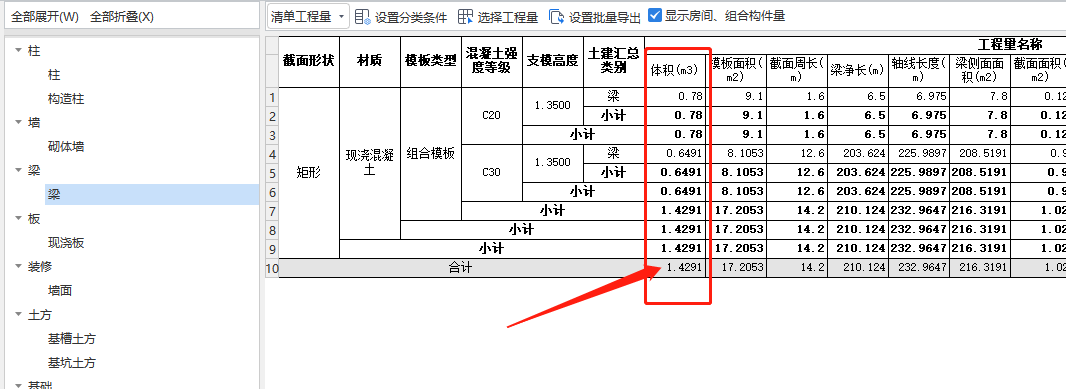Screen dimensions: 1066x389
Task: Click the 合计 row label
Action: coord(461,268)
